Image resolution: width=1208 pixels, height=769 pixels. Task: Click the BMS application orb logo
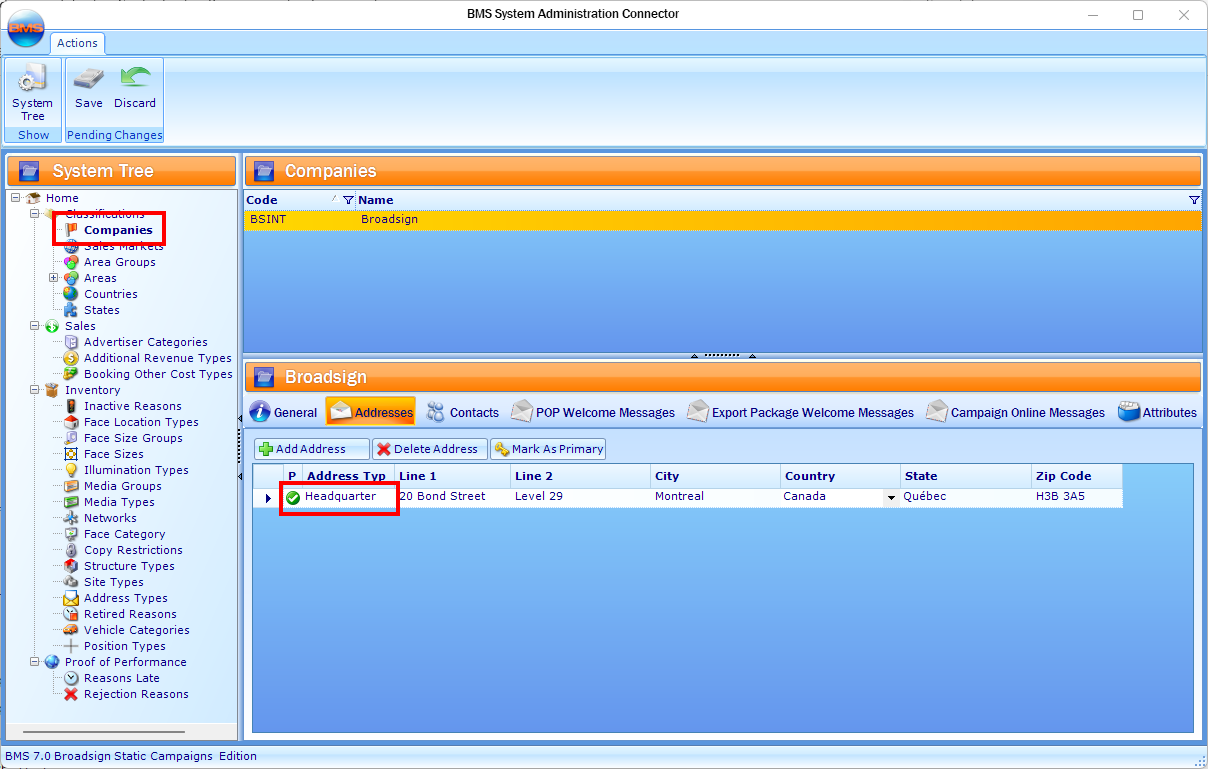click(25, 29)
